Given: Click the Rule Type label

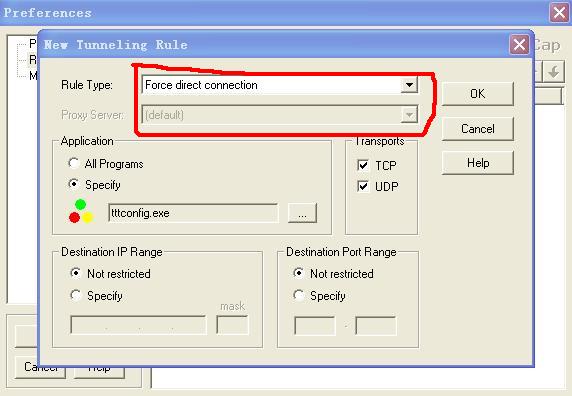Looking at the screenshot, I should [87, 85].
